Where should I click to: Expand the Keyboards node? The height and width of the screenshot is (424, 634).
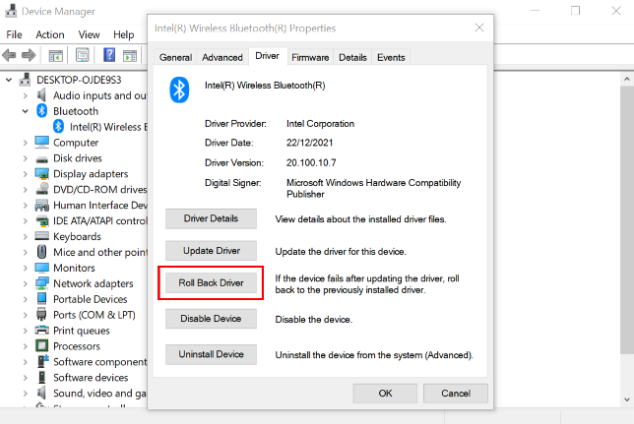25,237
